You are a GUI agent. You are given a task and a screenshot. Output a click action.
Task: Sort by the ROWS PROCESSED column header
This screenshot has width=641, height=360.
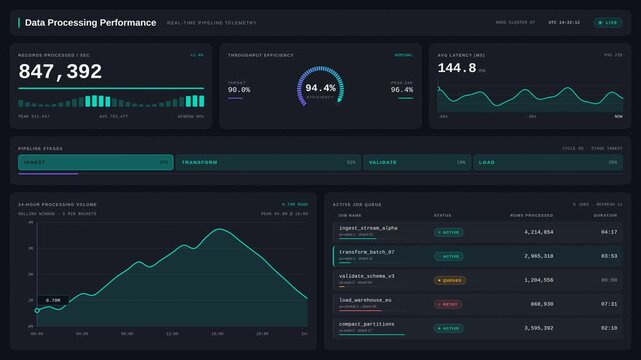click(531, 215)
